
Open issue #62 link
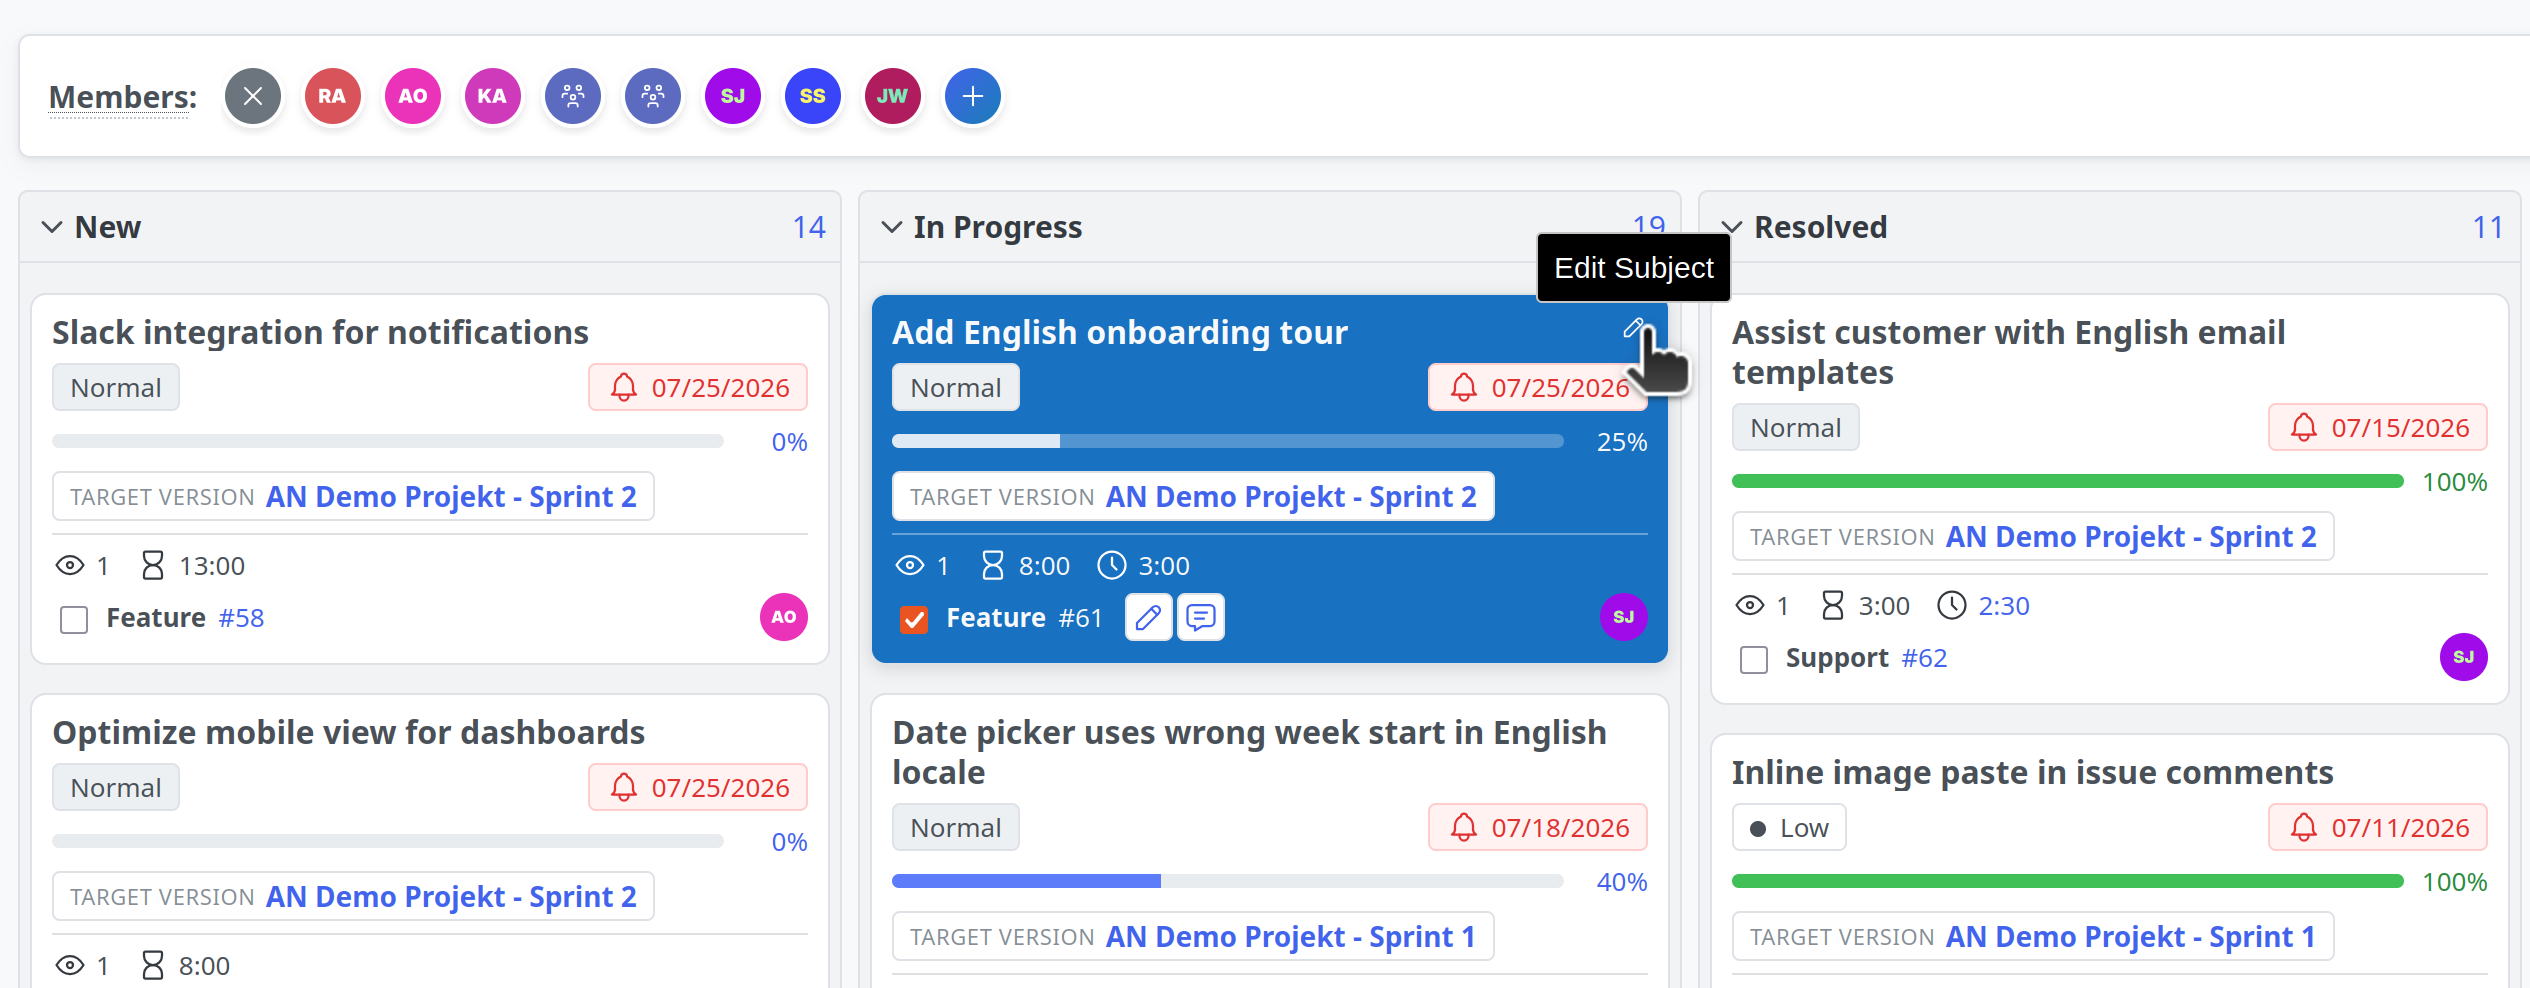coord(1924,658)
